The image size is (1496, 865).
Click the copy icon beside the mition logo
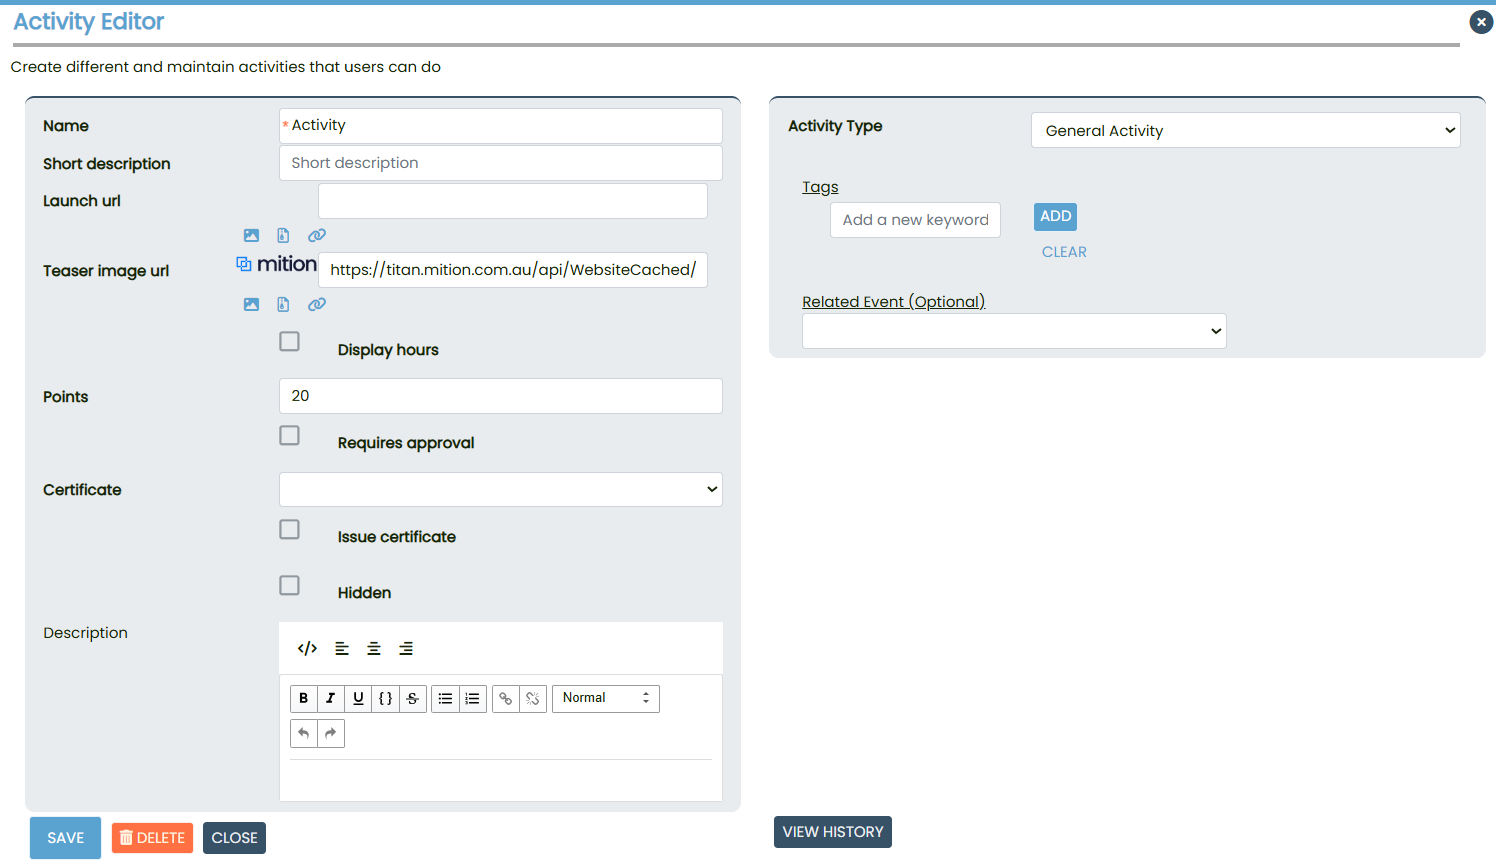(244, 264)
